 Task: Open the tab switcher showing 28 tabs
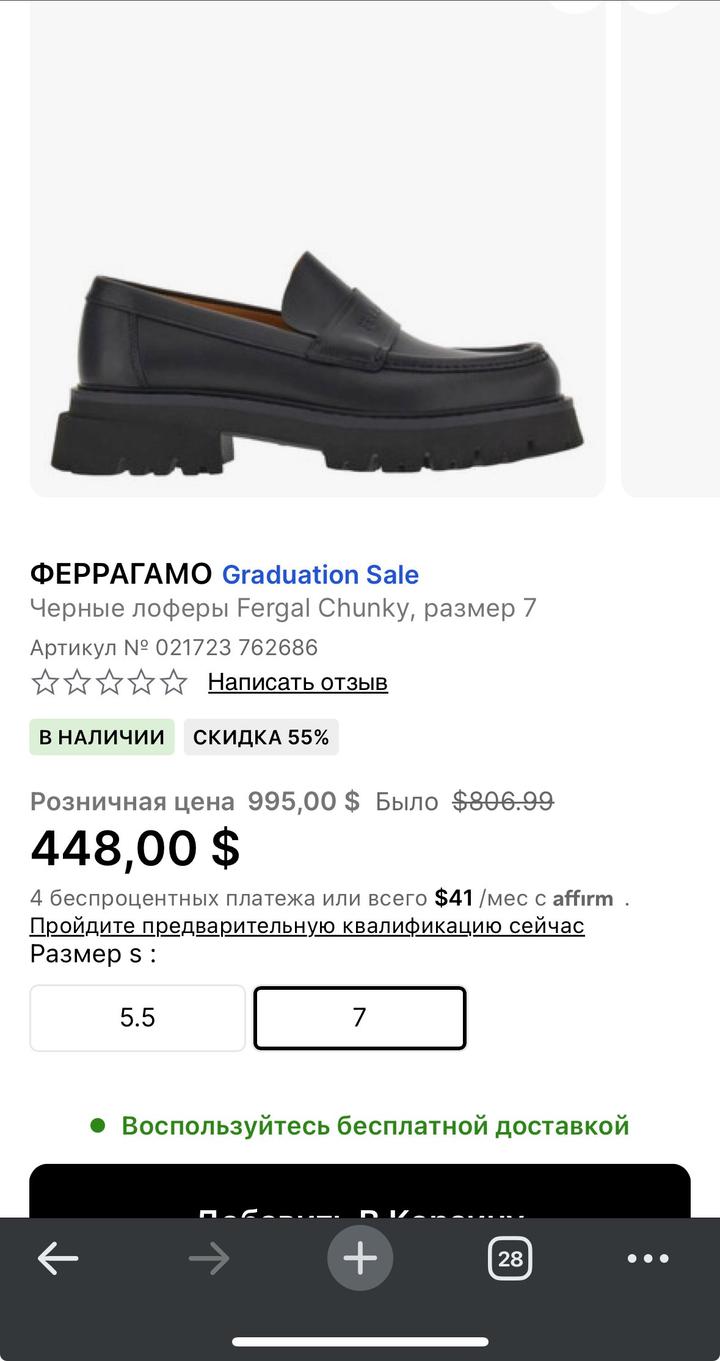510,1258
